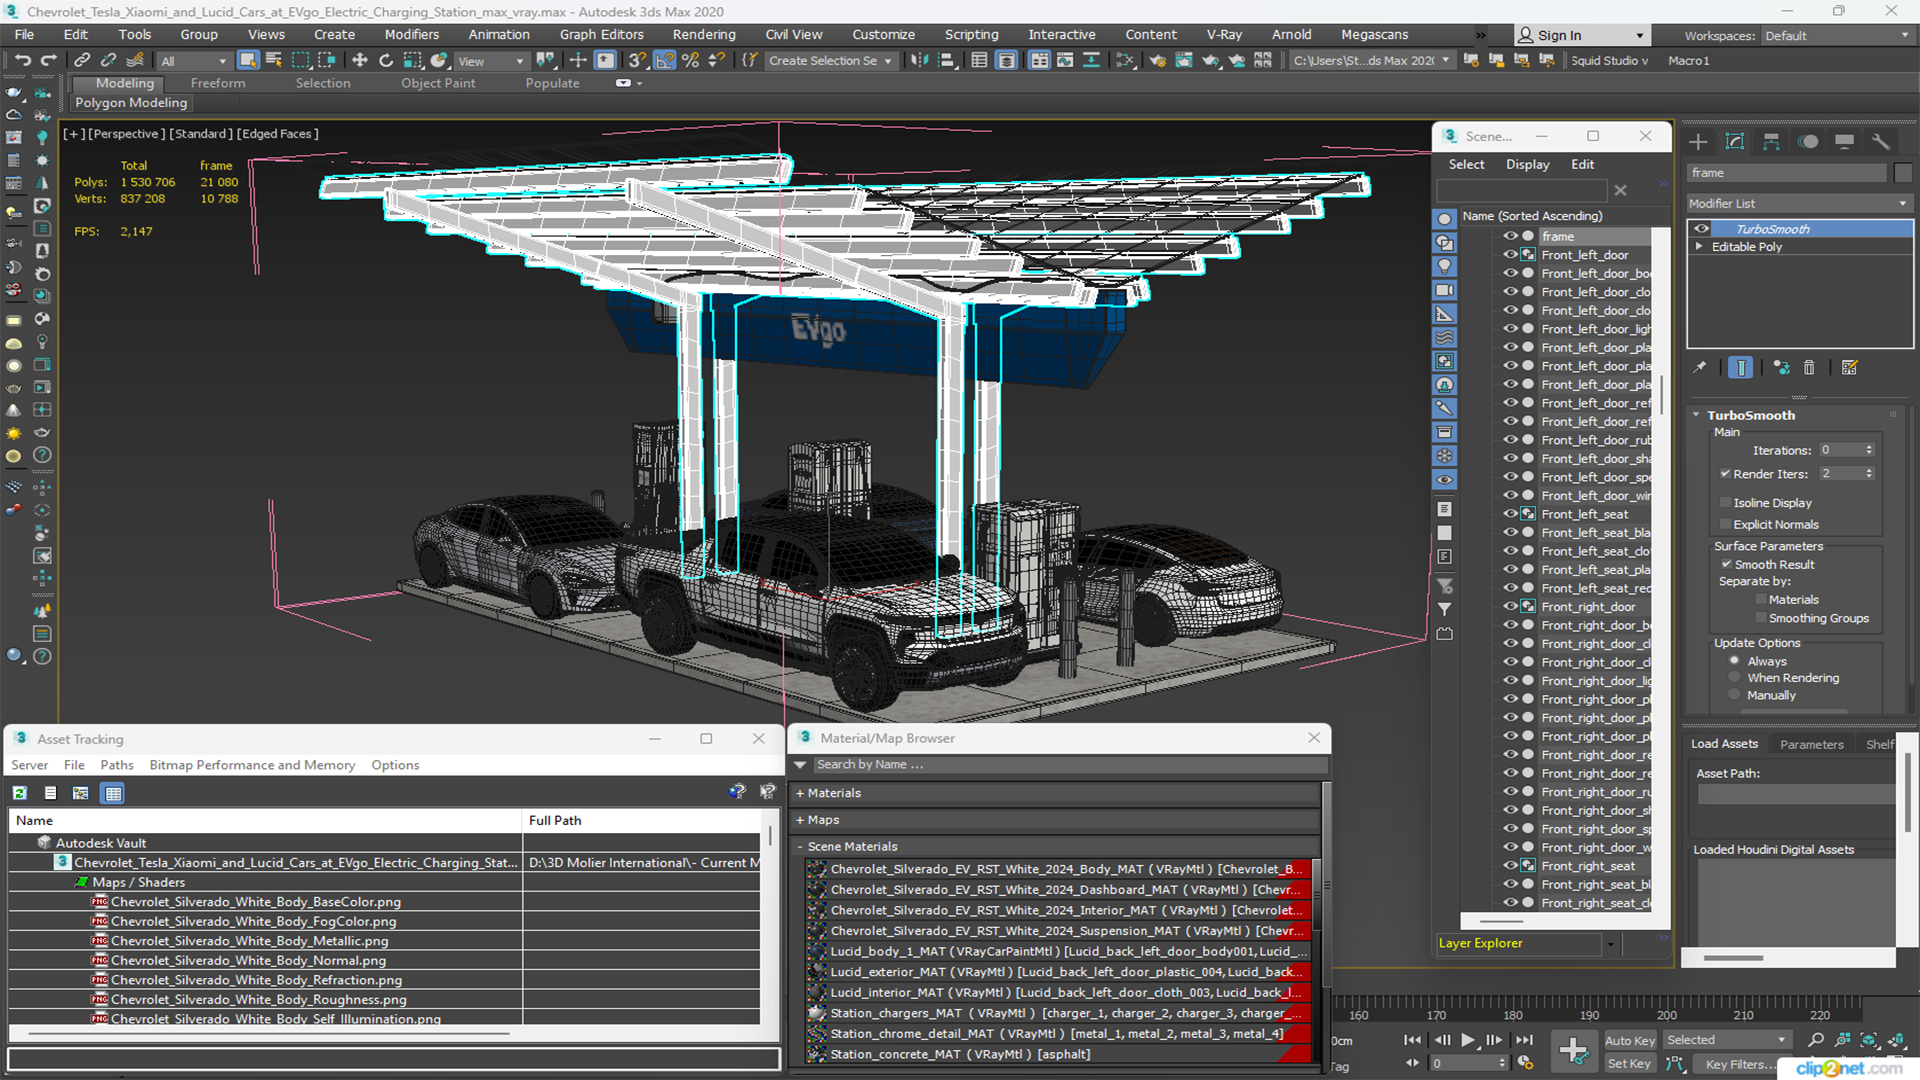This screenshot has width=1920, height=1080.
Task: Open Time Configuration clock icon
Action: point(1525,1063)
